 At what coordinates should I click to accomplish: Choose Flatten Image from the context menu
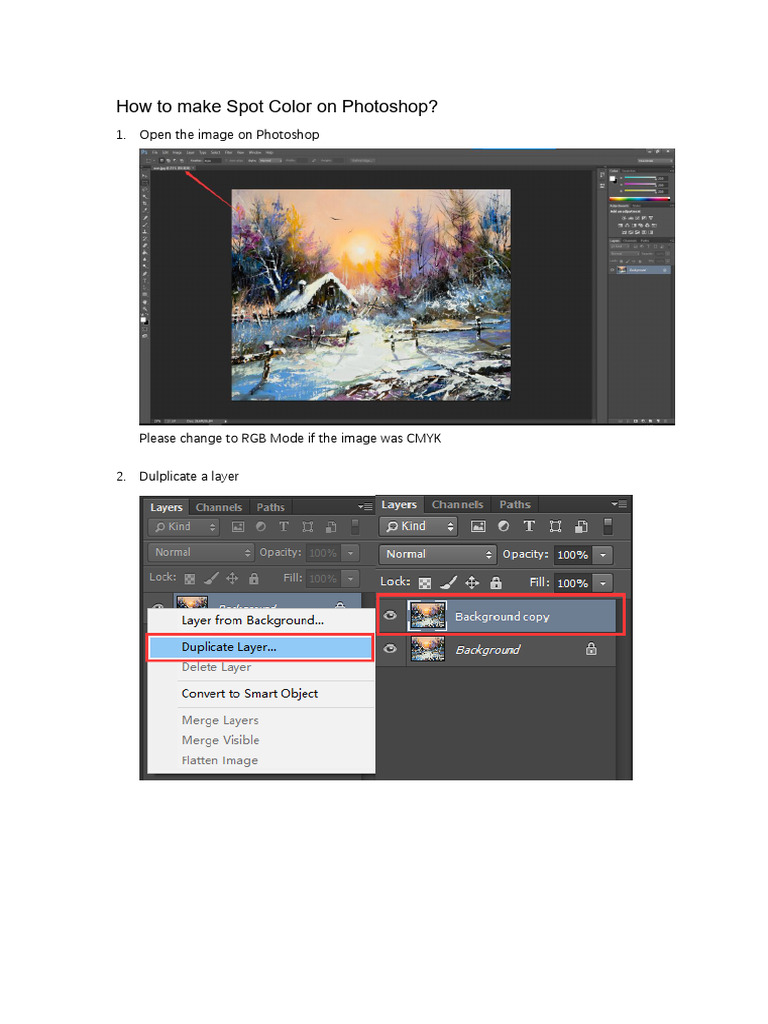click(x=219, y=760)
